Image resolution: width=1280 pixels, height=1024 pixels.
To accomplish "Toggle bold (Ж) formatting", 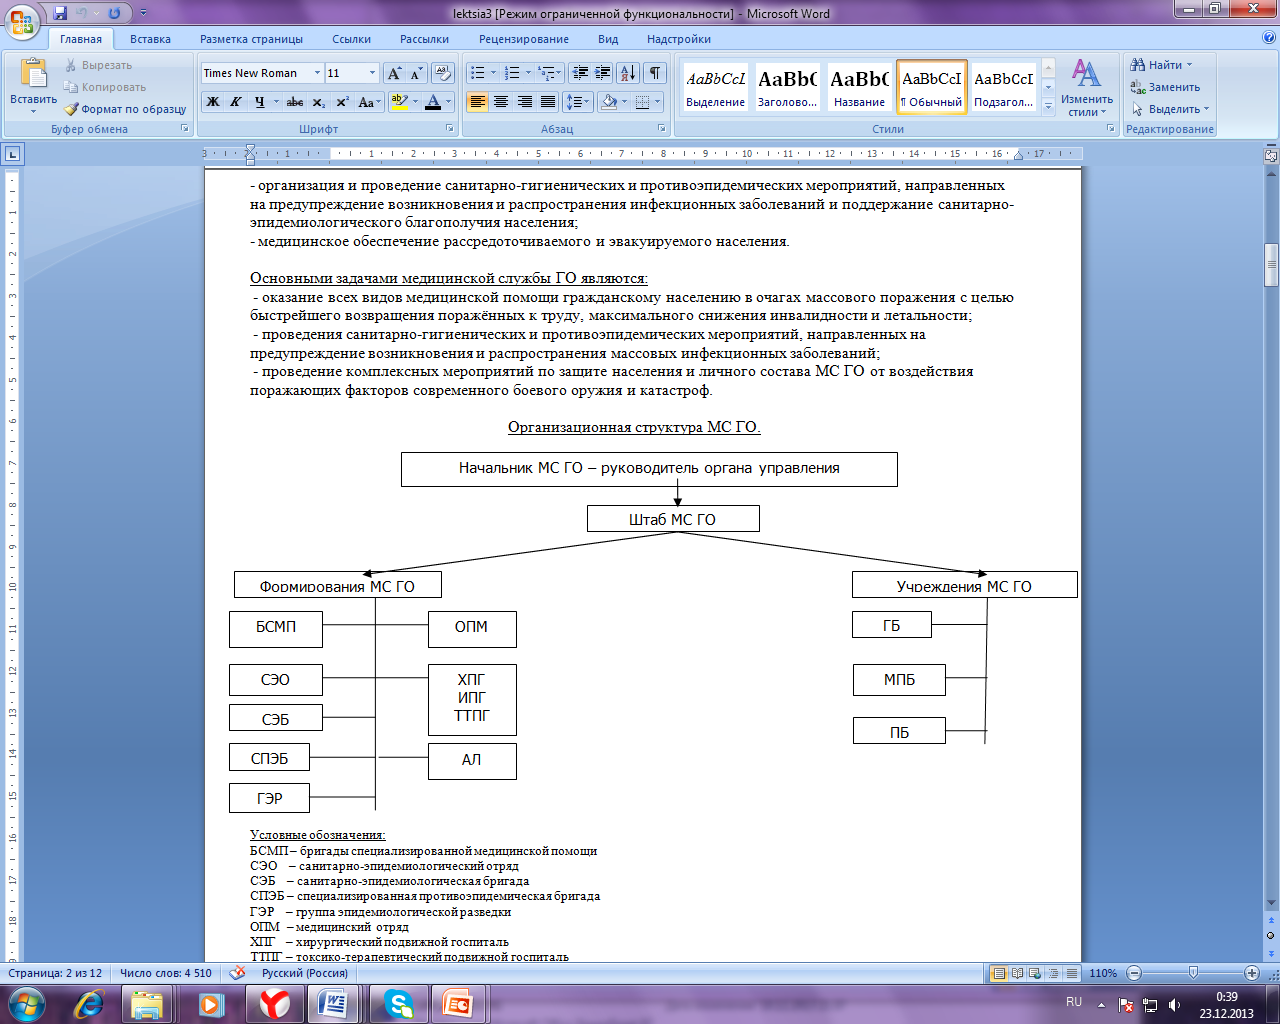I will click(x=213, y=102).
